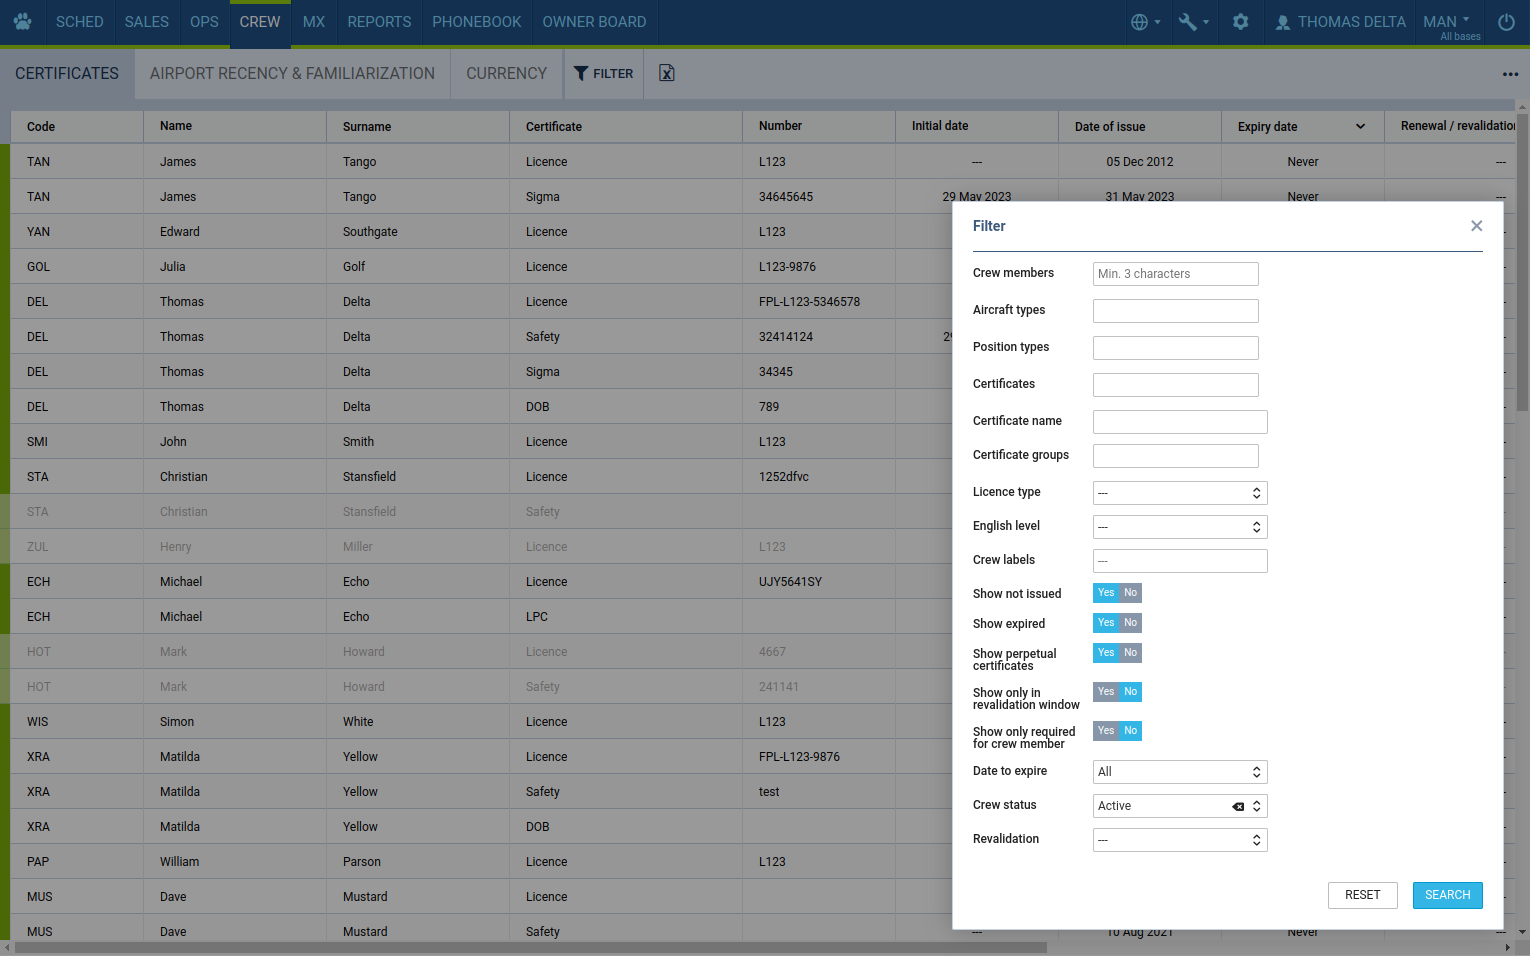
Task: Click the power logout icon
Action: pos(1506,22)
